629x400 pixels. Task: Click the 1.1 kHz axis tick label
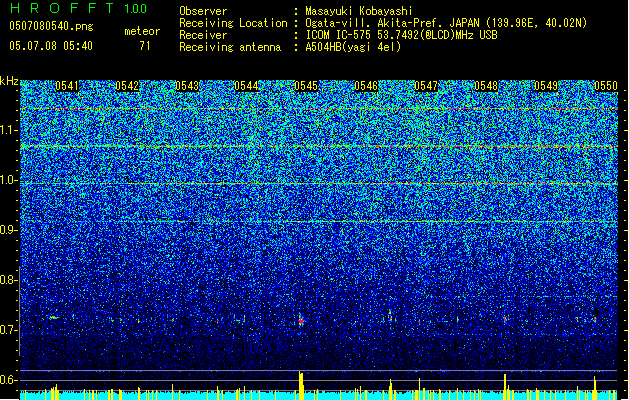[x=8, y=130]
